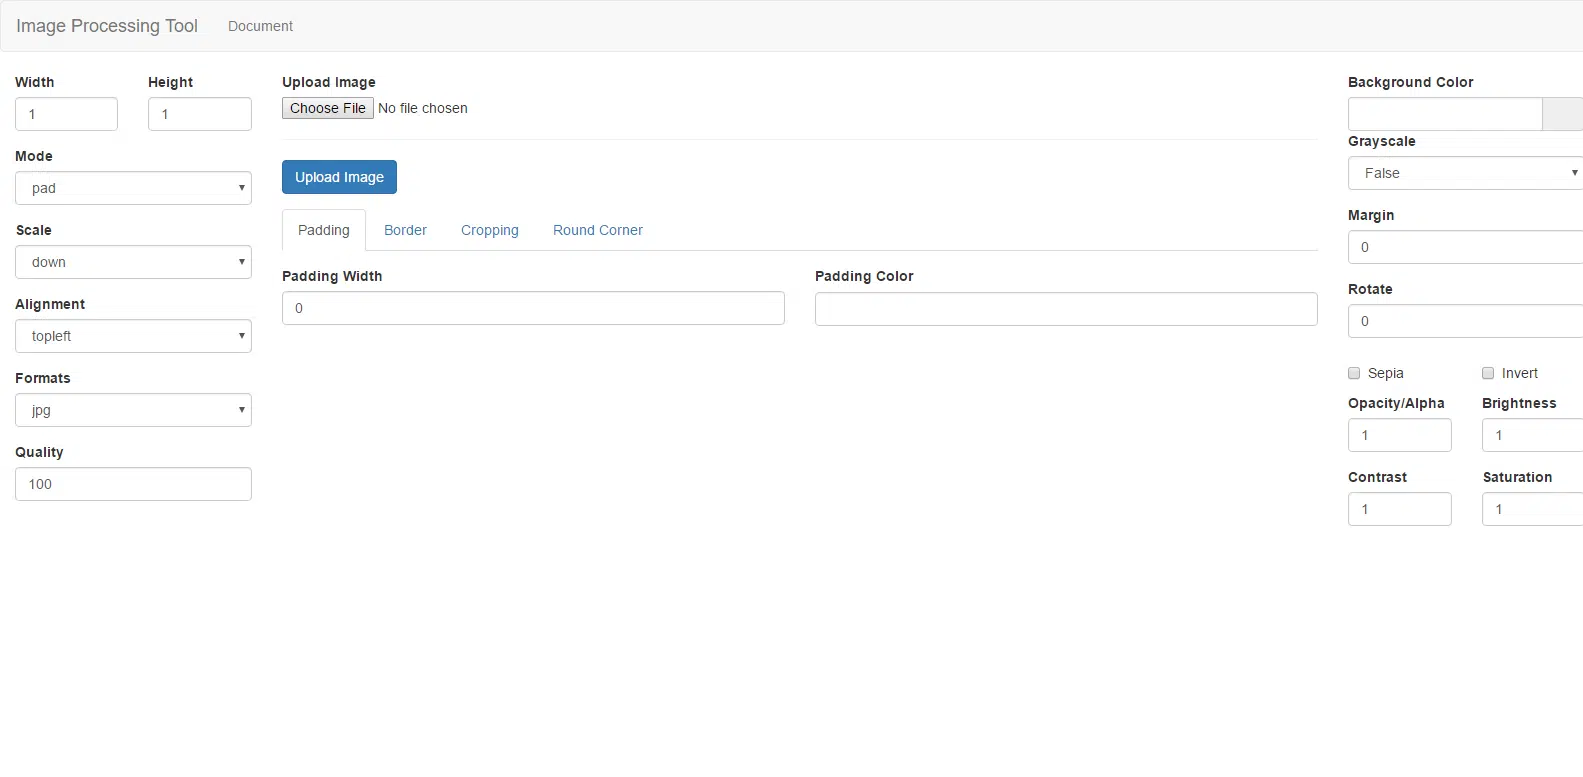Image resolution: width=1583 pixels, height=777 pixels.
Task: Focus the Padding Width input
Action: 533,308
